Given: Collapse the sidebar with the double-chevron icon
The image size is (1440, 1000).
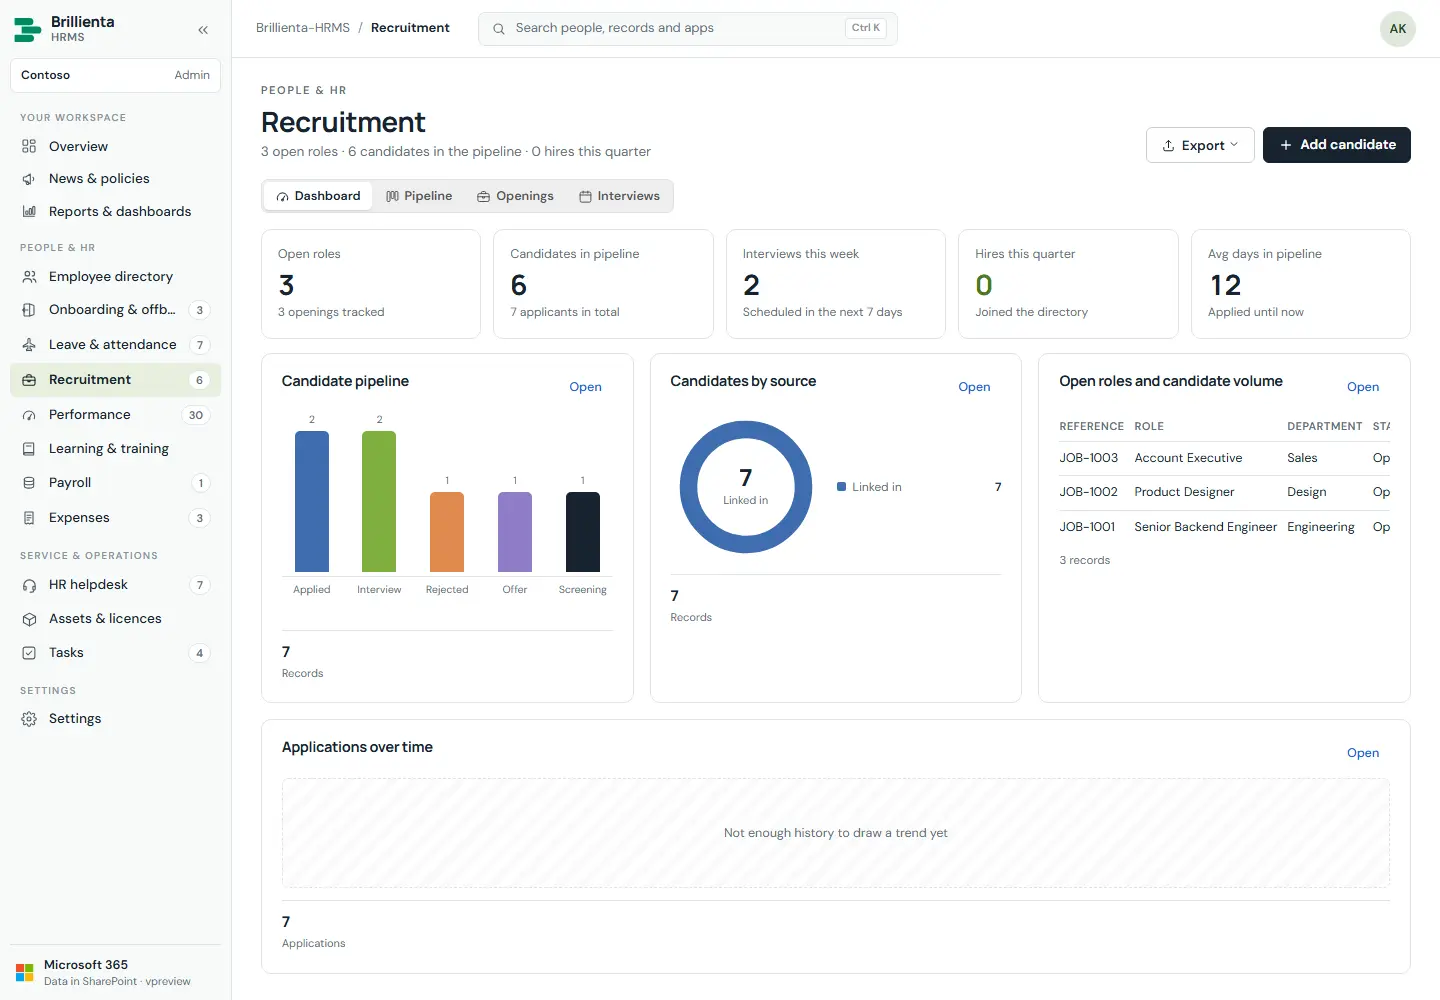Looking at the screenshot, I should 203,30.
